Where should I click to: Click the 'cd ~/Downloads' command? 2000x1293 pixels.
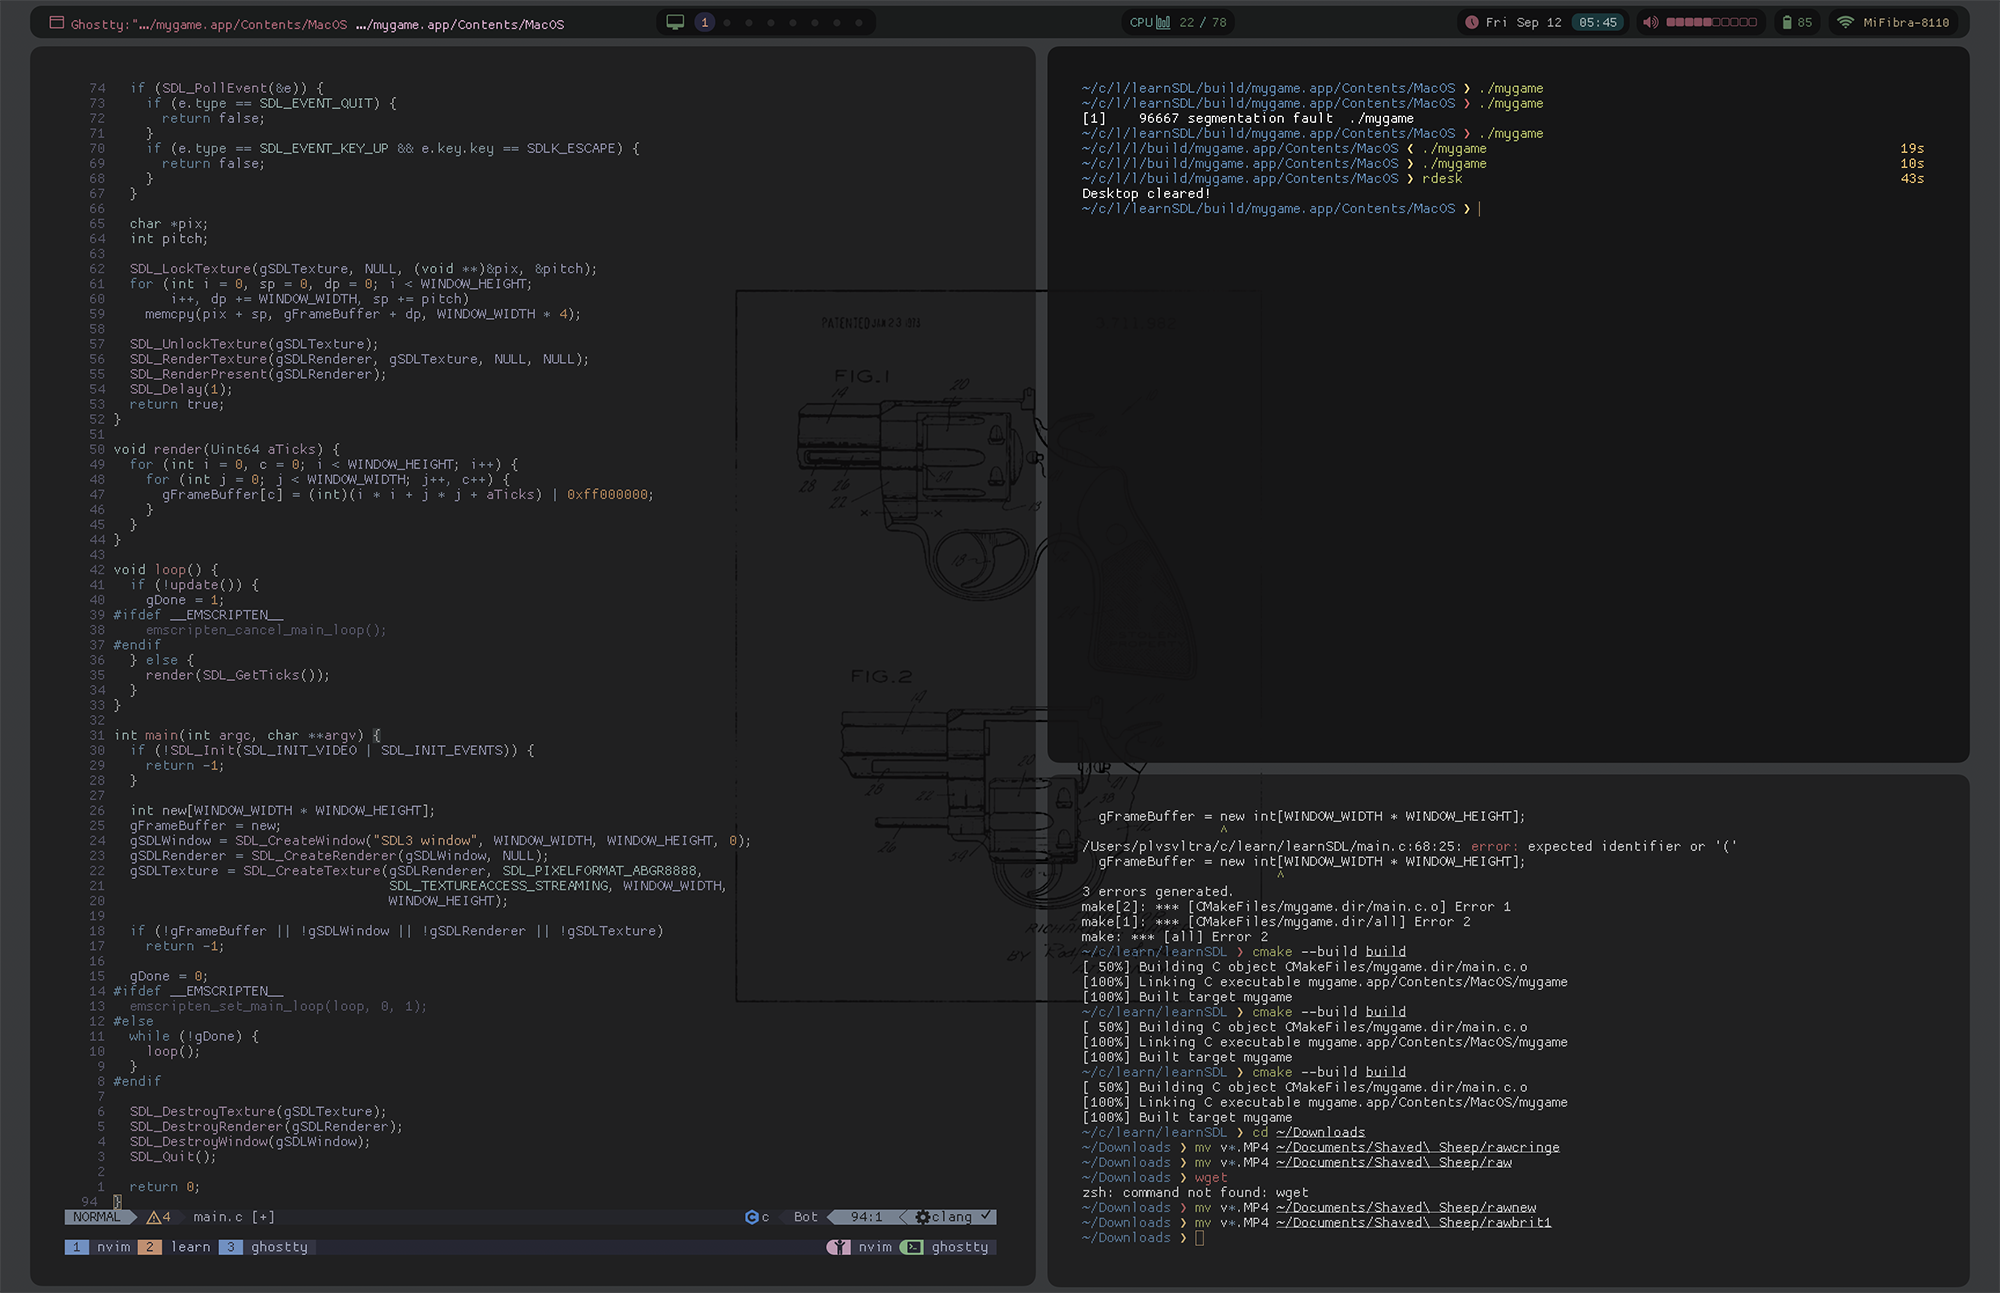point(1309,1133)
